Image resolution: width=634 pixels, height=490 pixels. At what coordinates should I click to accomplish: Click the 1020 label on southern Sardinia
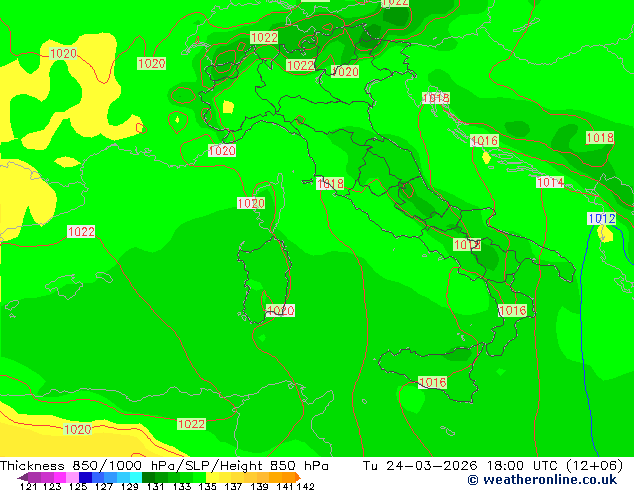pyautogui.click(x=280, y=310)
